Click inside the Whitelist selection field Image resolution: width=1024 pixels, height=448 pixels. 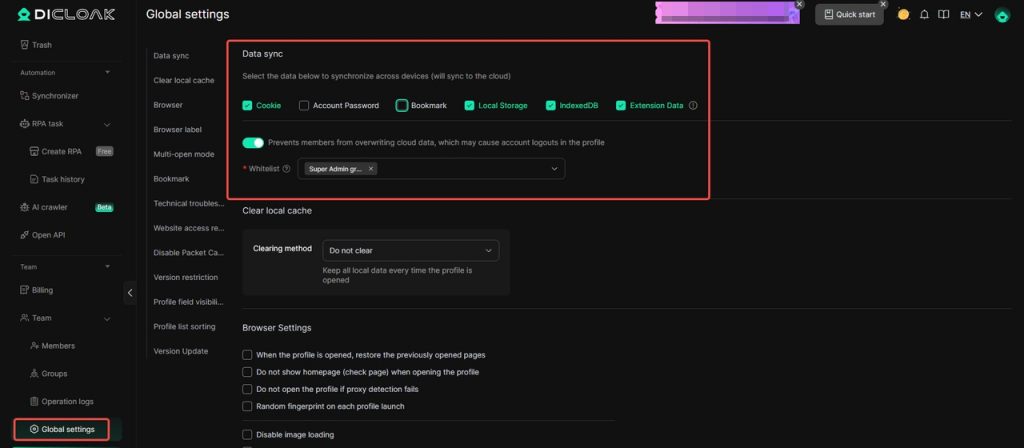click(460, 169)
